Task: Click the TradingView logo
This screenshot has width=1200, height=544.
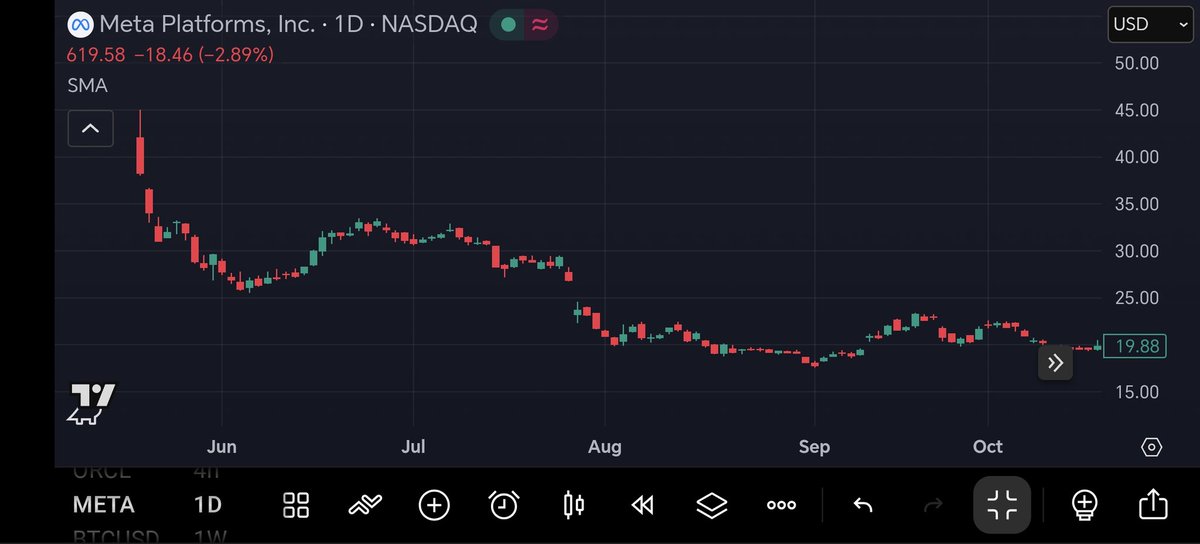Action: [91, 403]
